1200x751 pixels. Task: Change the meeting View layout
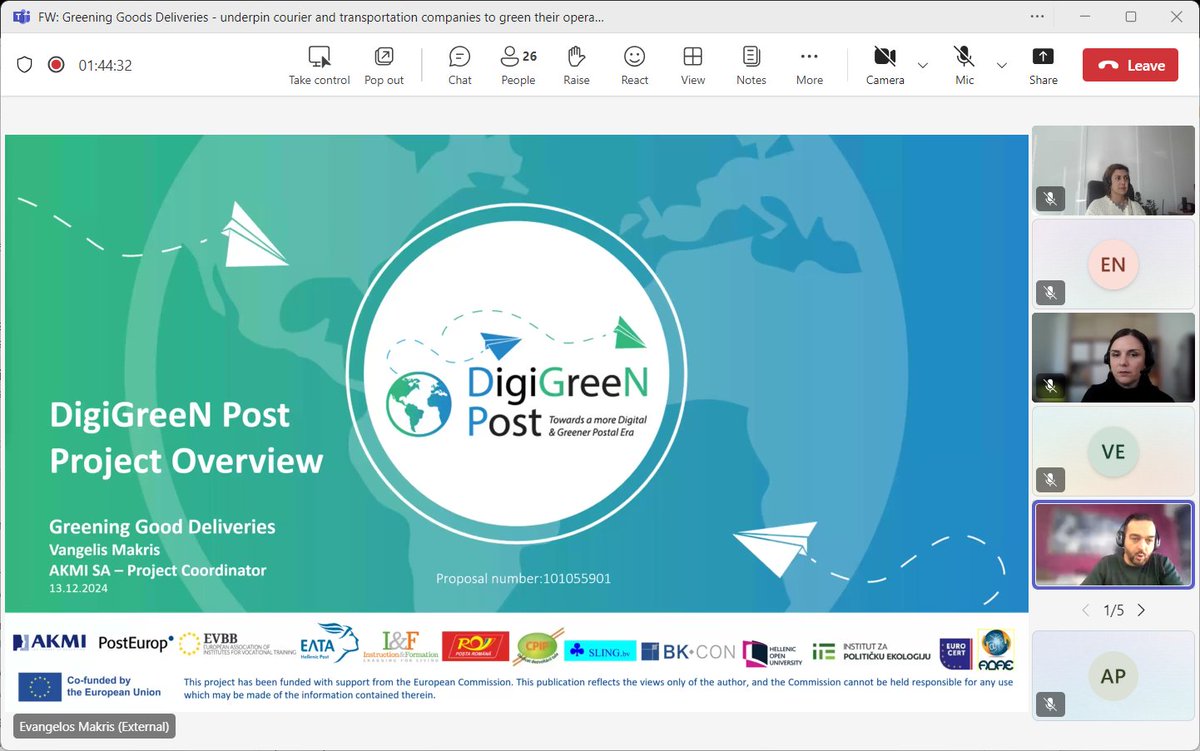(x=693, y=66)
